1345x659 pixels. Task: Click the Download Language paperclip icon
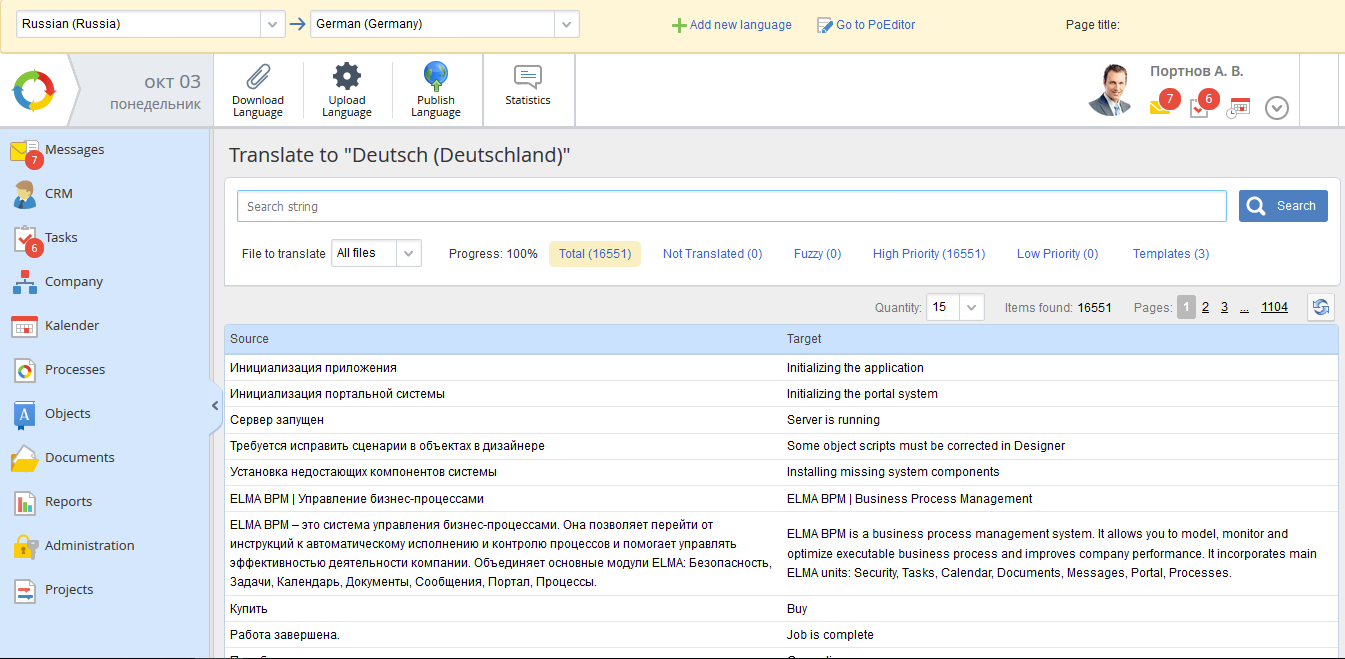258,77
